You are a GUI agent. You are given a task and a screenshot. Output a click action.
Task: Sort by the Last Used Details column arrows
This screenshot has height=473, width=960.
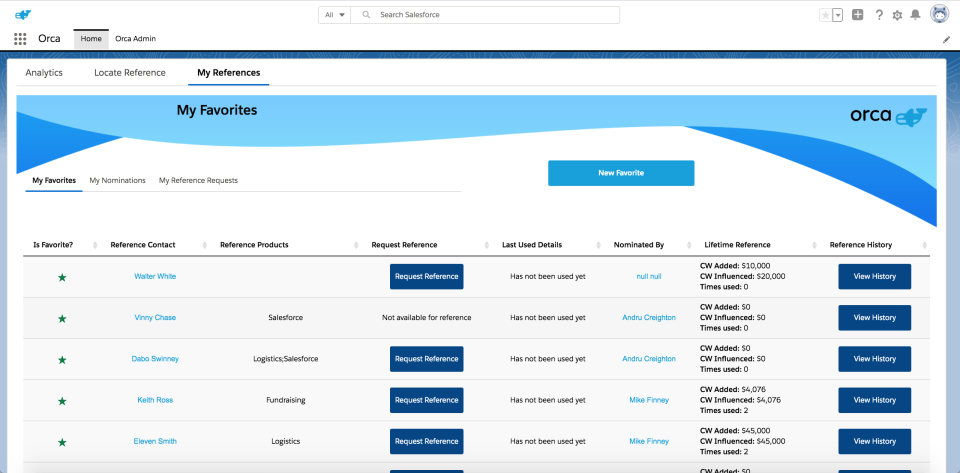[598, 245]
